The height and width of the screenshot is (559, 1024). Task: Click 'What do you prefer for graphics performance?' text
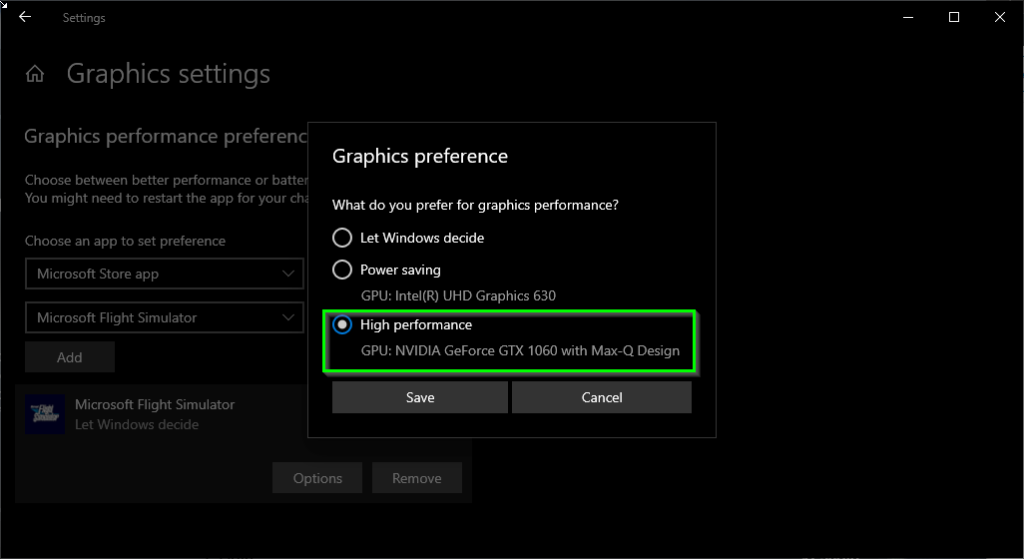tap(475, 205)
